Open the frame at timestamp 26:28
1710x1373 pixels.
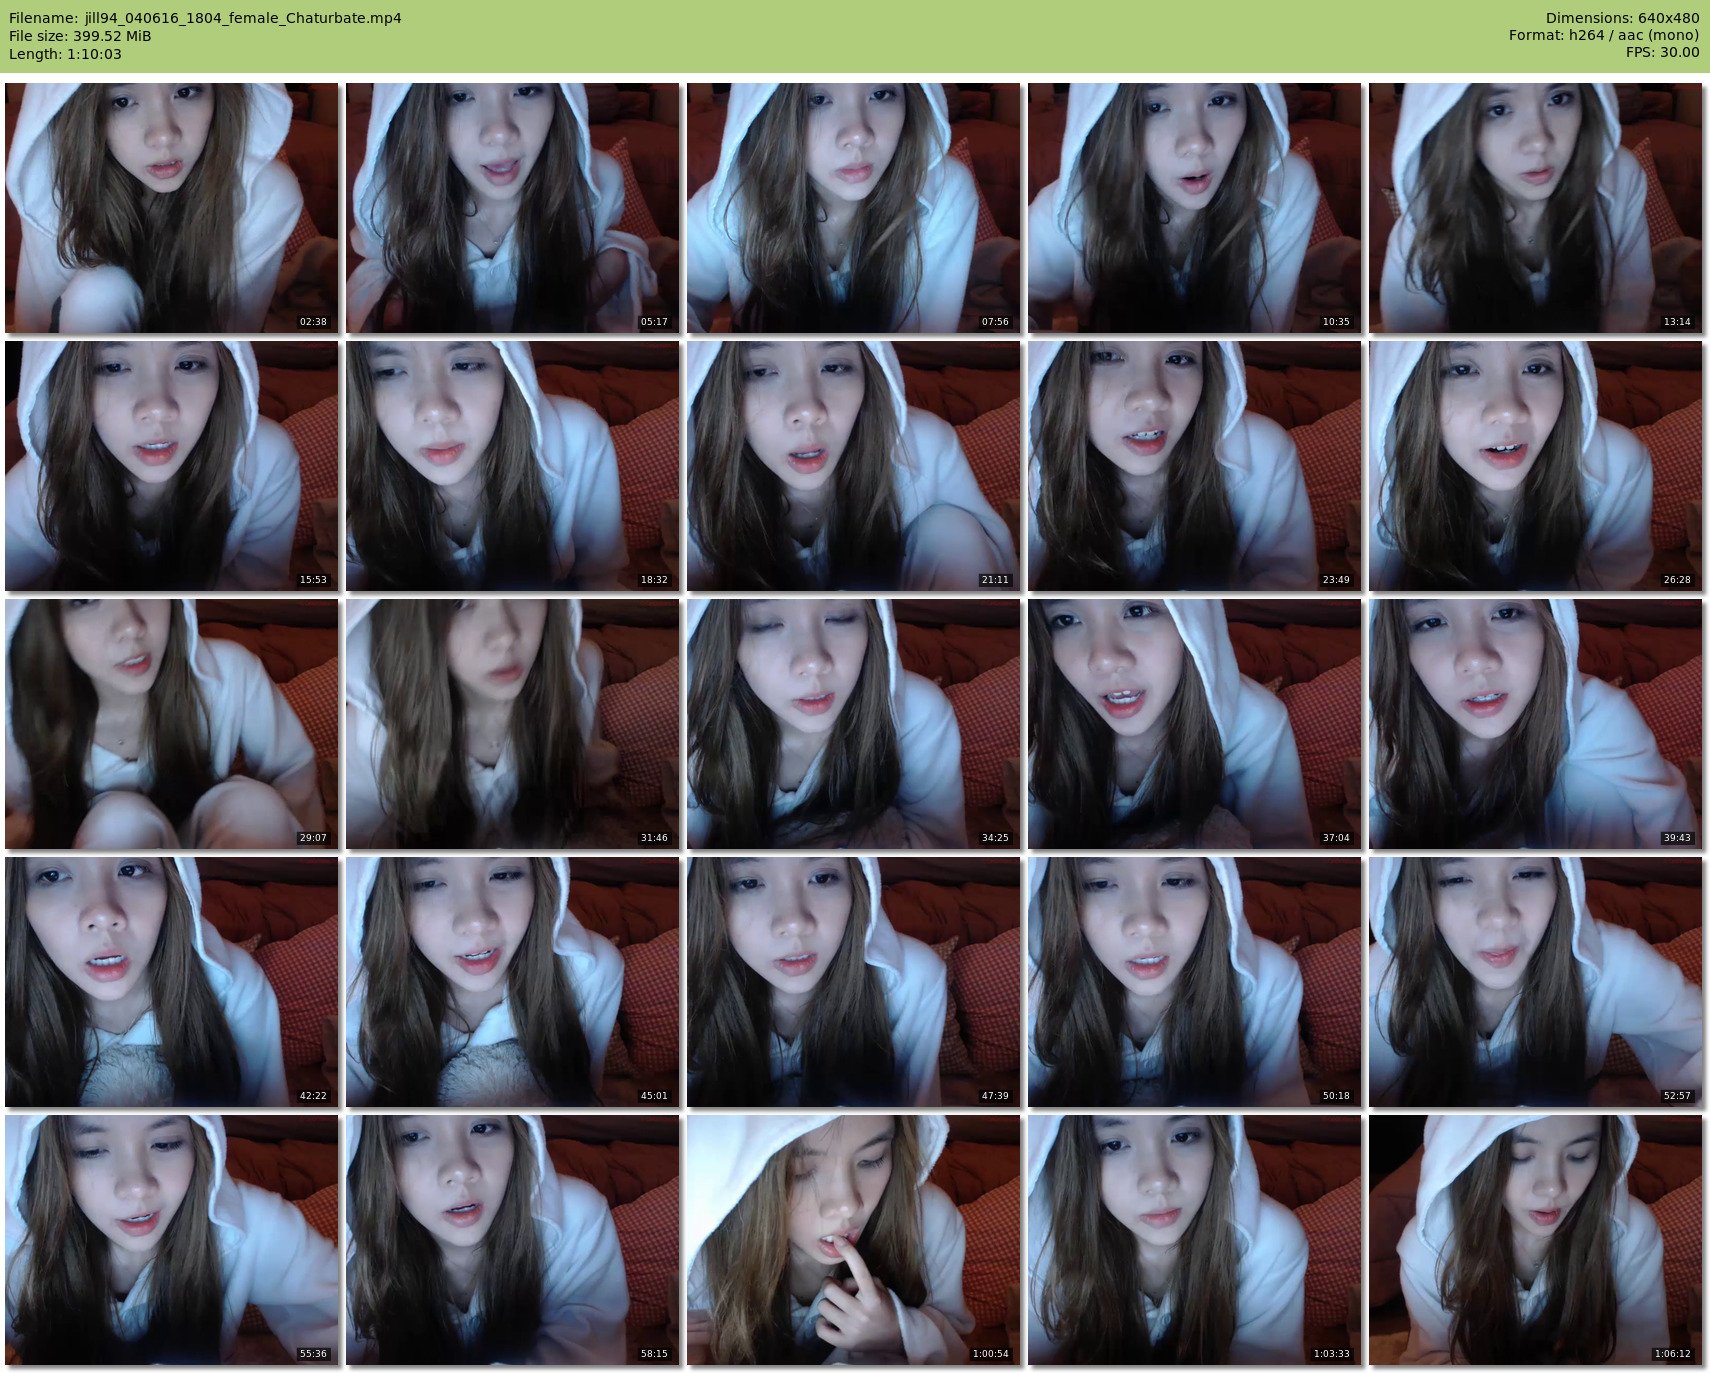(x=1535, y=466)
